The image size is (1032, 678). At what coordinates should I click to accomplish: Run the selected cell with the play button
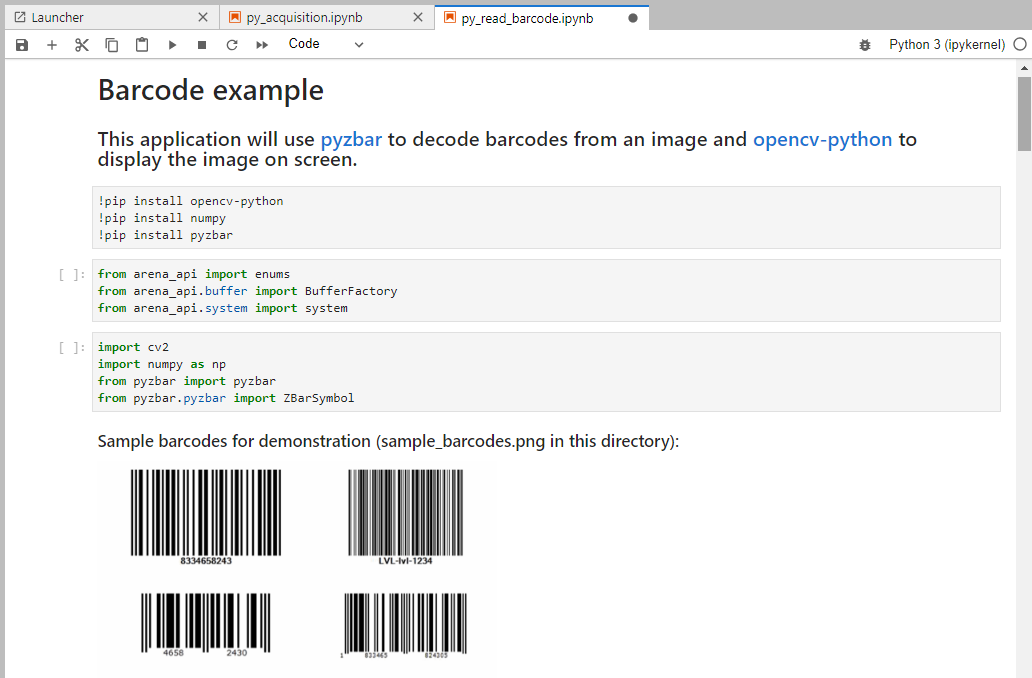click(172, 45)
